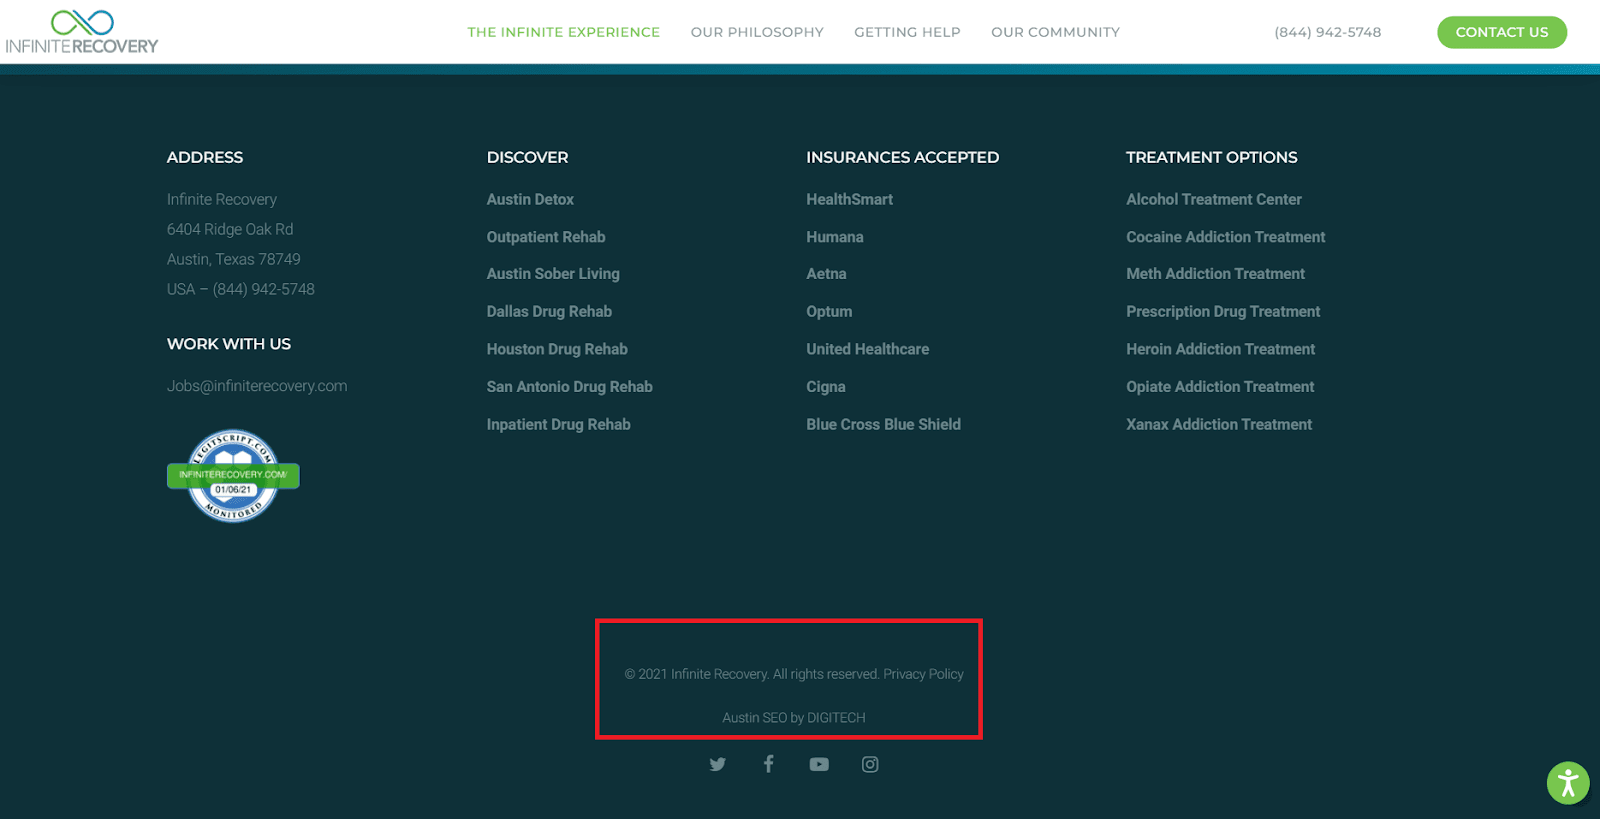Viewport: 1600px width, 819px height.
Task: Visit the Cocaine Addiction Treatment link
Action: [1225, 237]
